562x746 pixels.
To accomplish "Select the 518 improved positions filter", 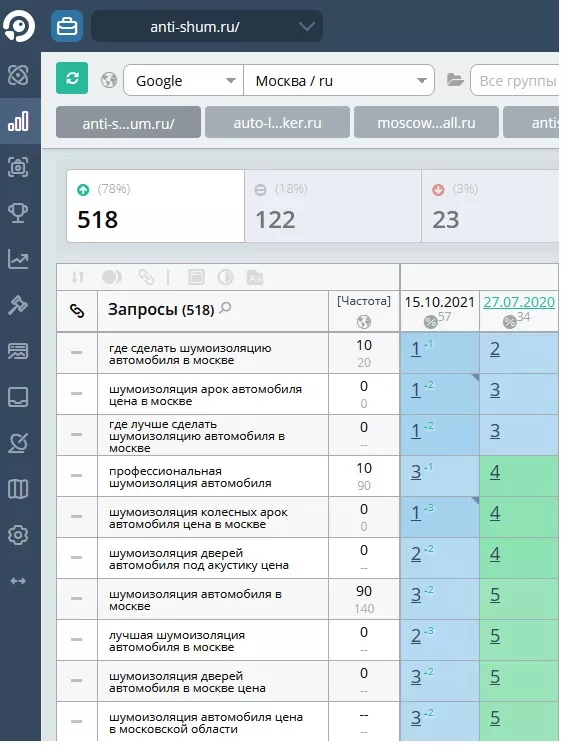I will (x=156, y=206).
